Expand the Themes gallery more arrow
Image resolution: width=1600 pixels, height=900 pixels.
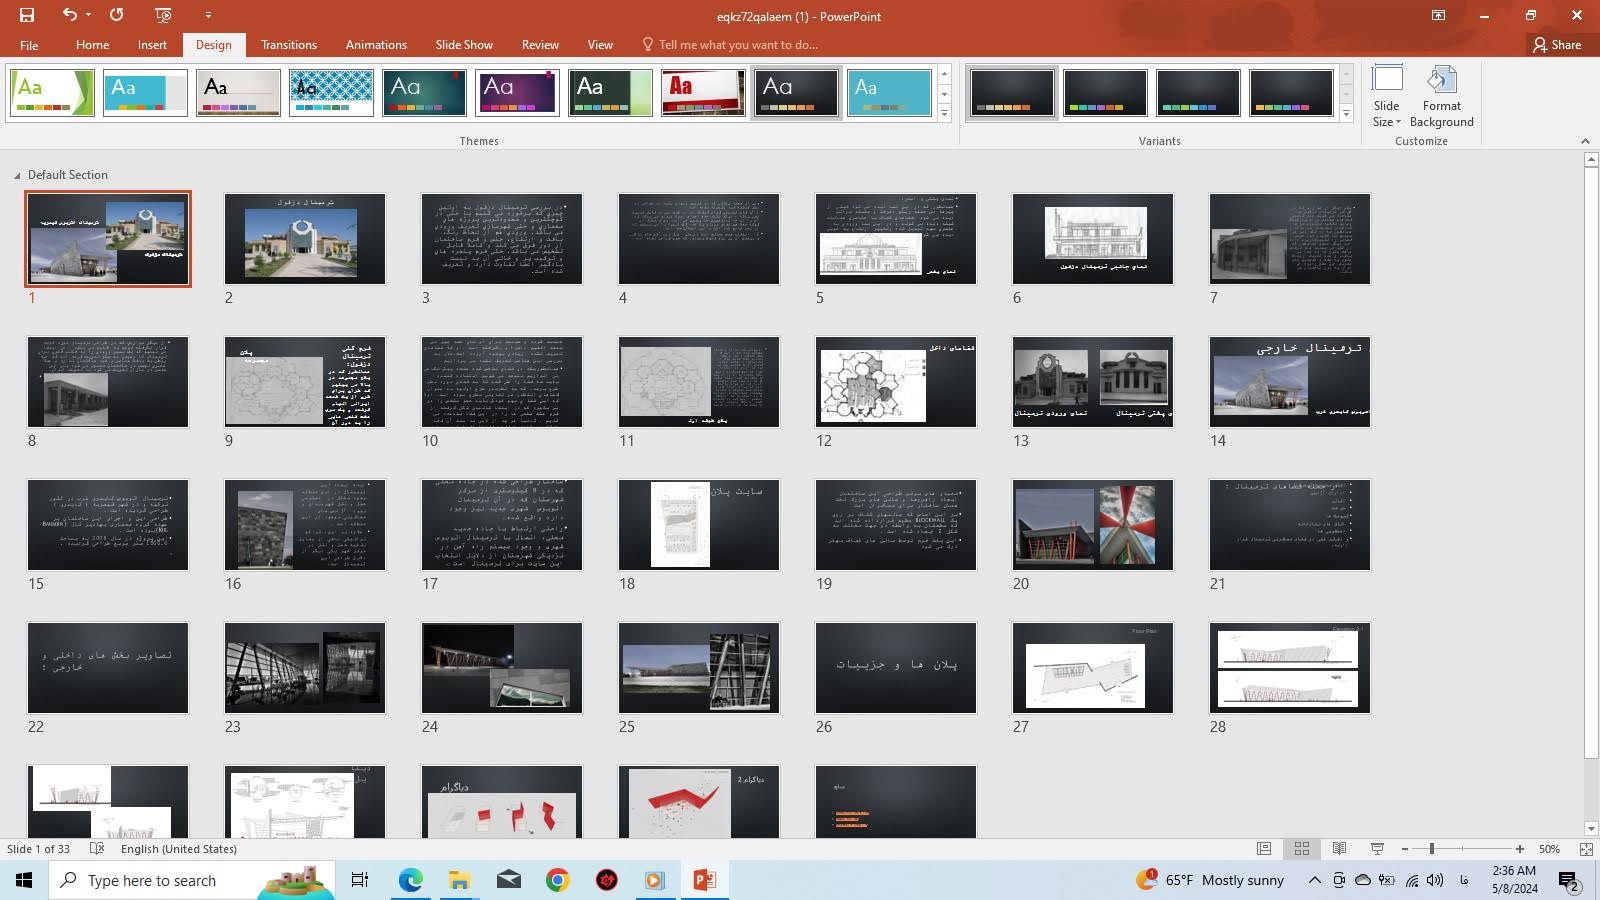[944, 114]
